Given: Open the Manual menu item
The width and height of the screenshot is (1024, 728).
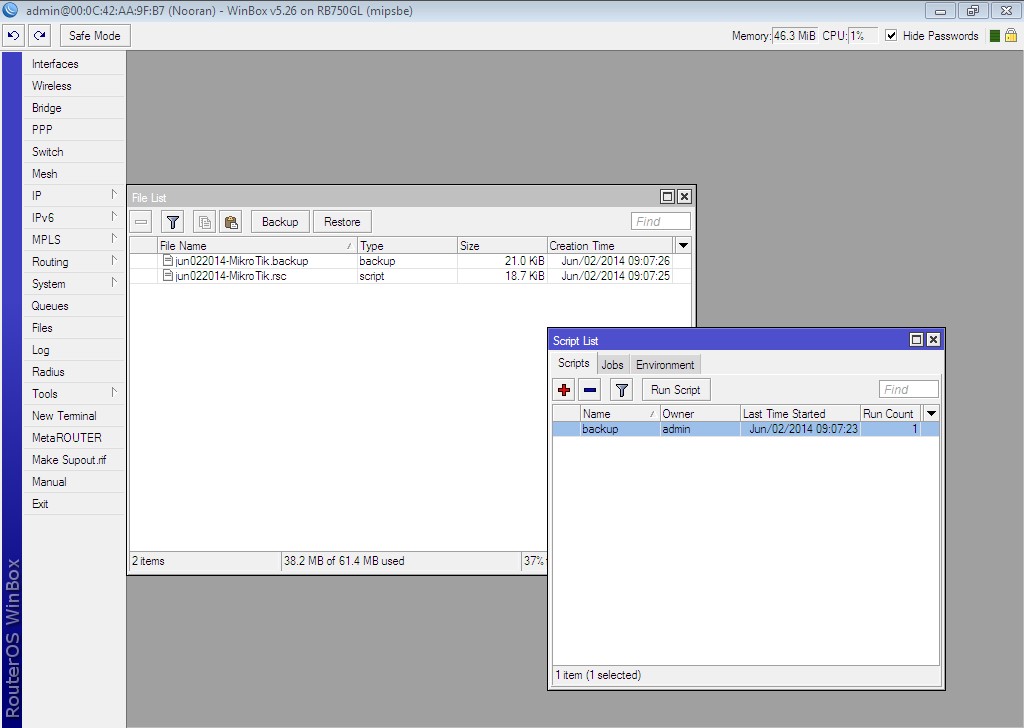Looking at the screenshot, I should point(74,482).
